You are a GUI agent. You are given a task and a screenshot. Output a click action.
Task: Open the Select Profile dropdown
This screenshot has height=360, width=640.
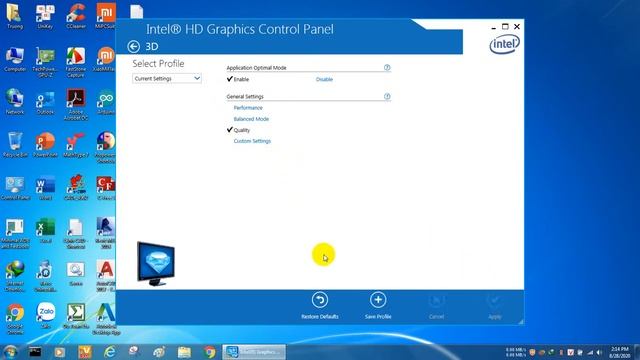coord(167,78)
